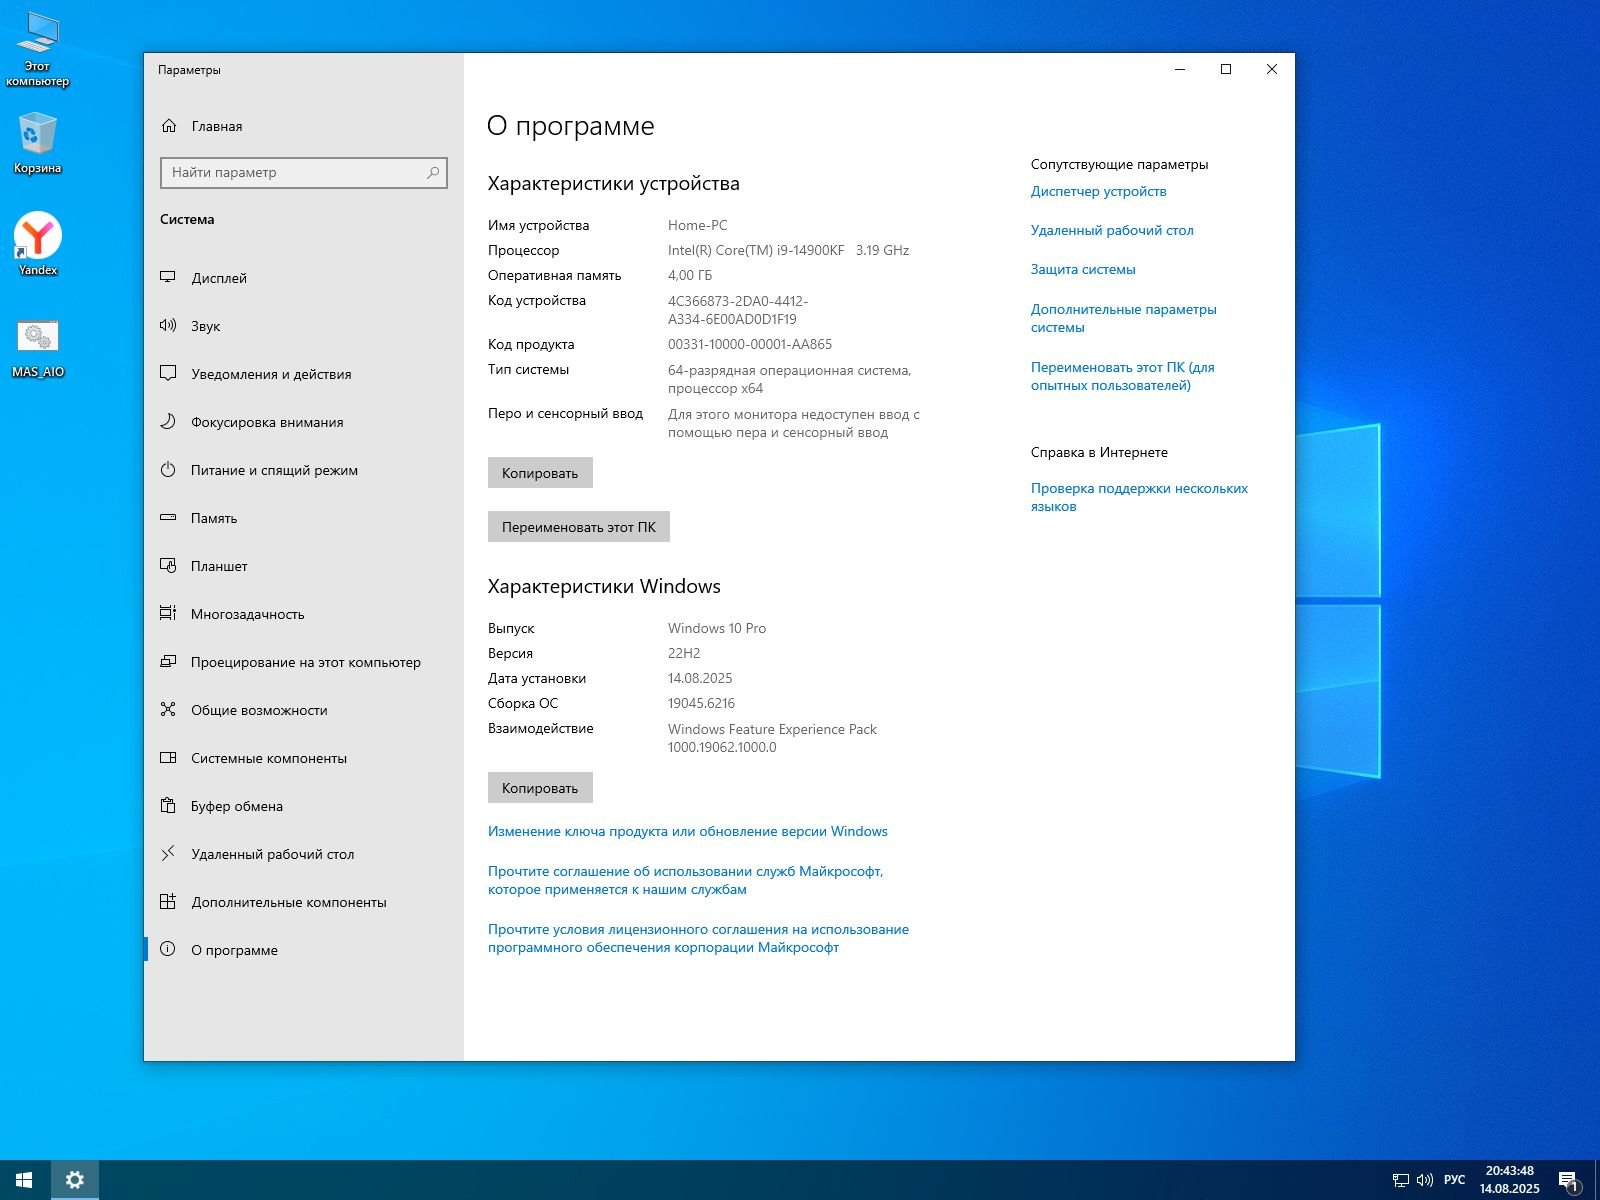Select Память in the sidebar

point(304,518)
